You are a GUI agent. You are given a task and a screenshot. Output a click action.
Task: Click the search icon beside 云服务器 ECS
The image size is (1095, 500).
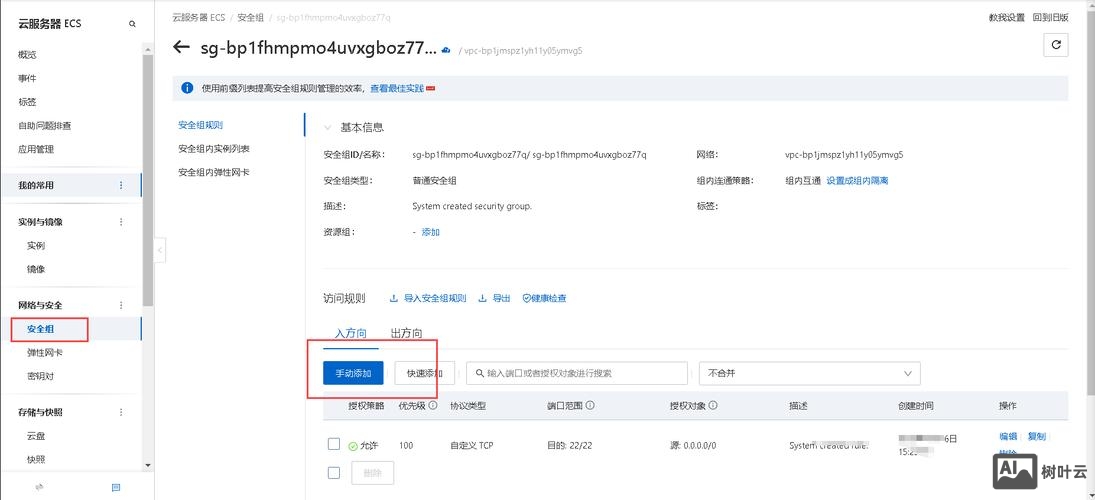pos(132,24)
